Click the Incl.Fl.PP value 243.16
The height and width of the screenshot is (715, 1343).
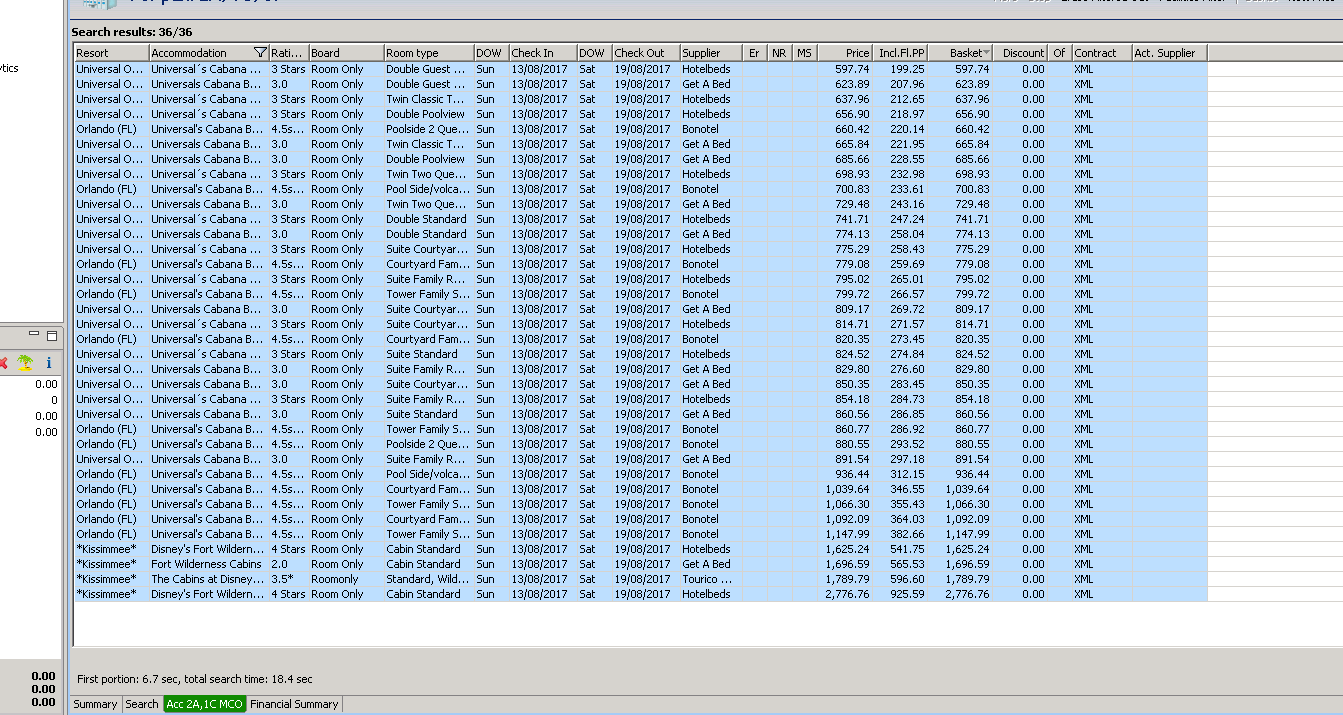(900, 204)
